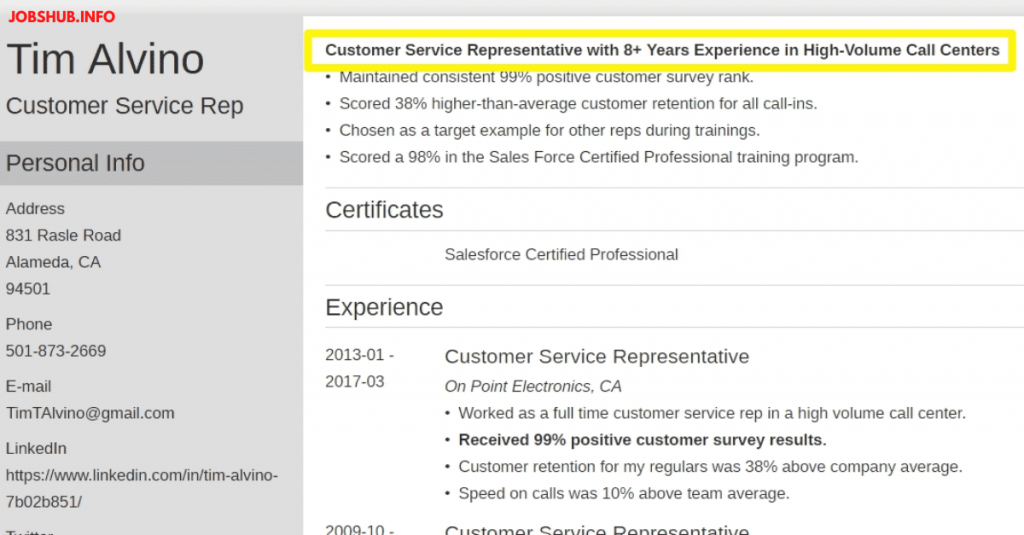Click the E-mail label in sidebar
This screenshot has height=535, width=1024.
click(x=28, y=386)
